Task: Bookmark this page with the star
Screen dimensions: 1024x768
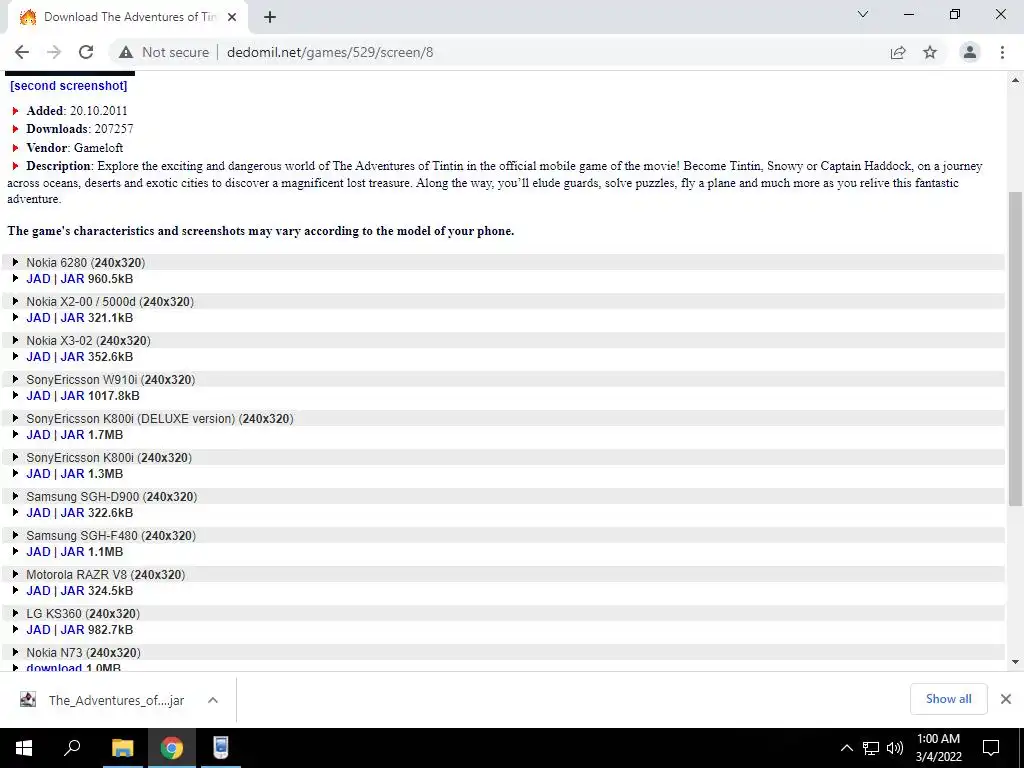Action: click(930, 52)
